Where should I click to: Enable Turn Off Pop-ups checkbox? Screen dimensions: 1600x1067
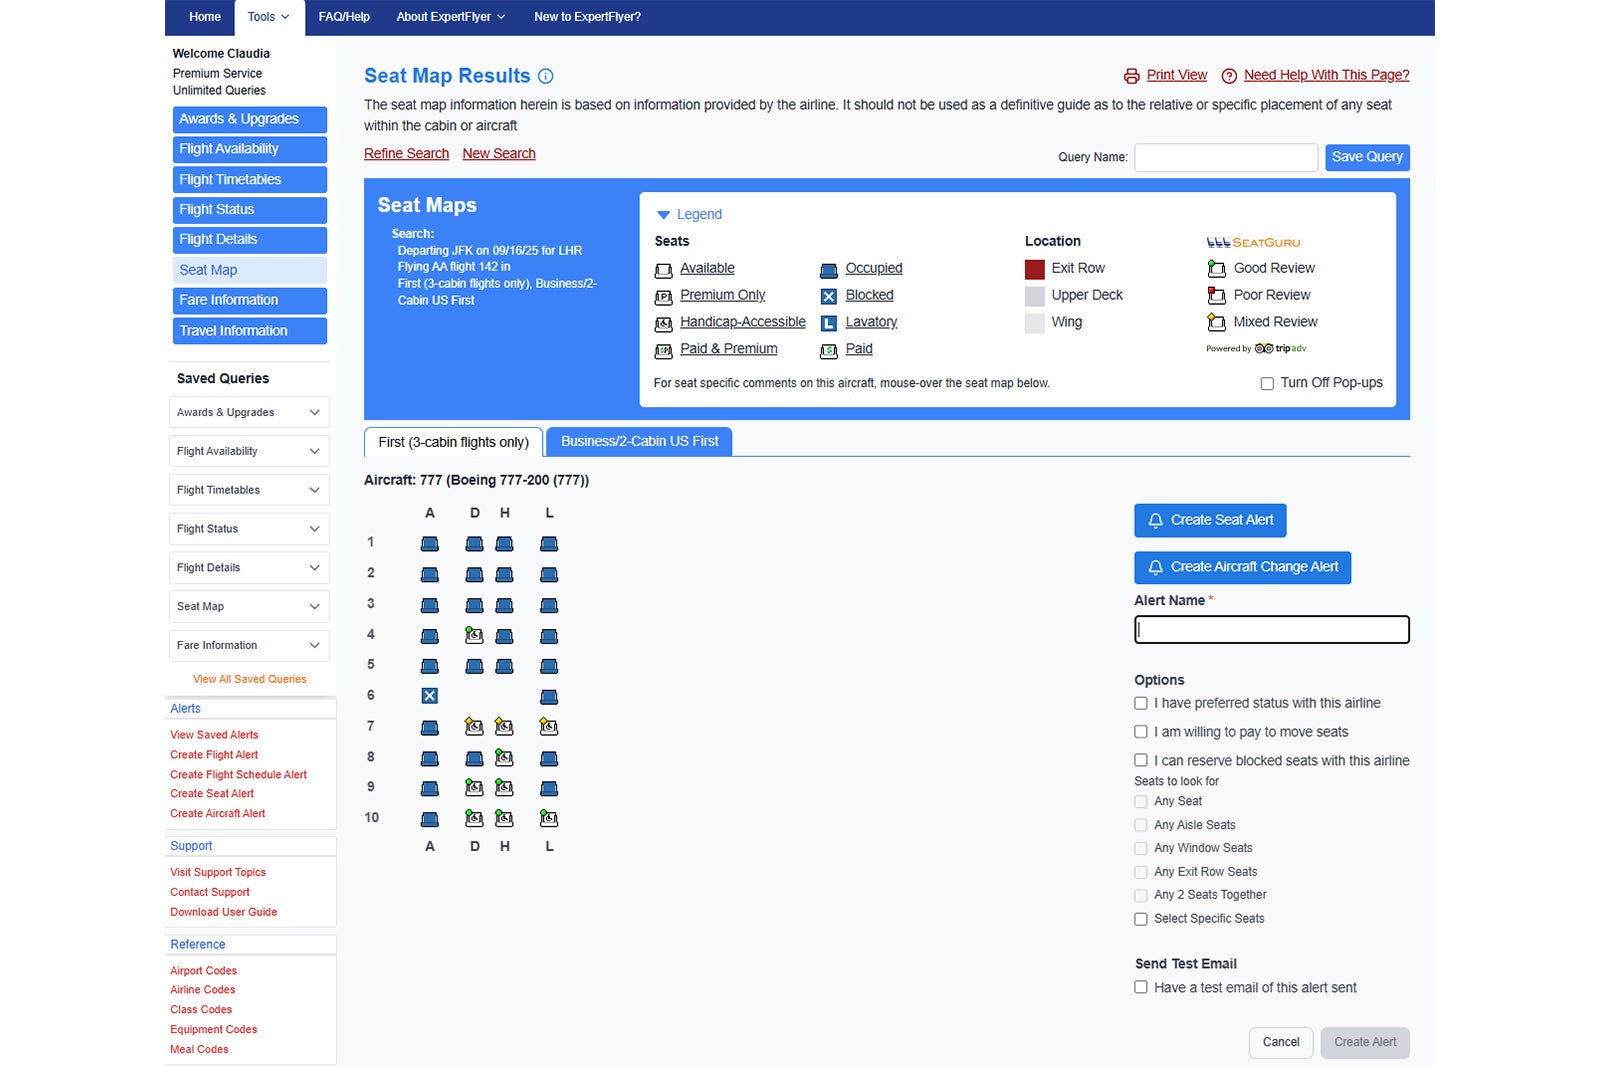pos(1267,383)
